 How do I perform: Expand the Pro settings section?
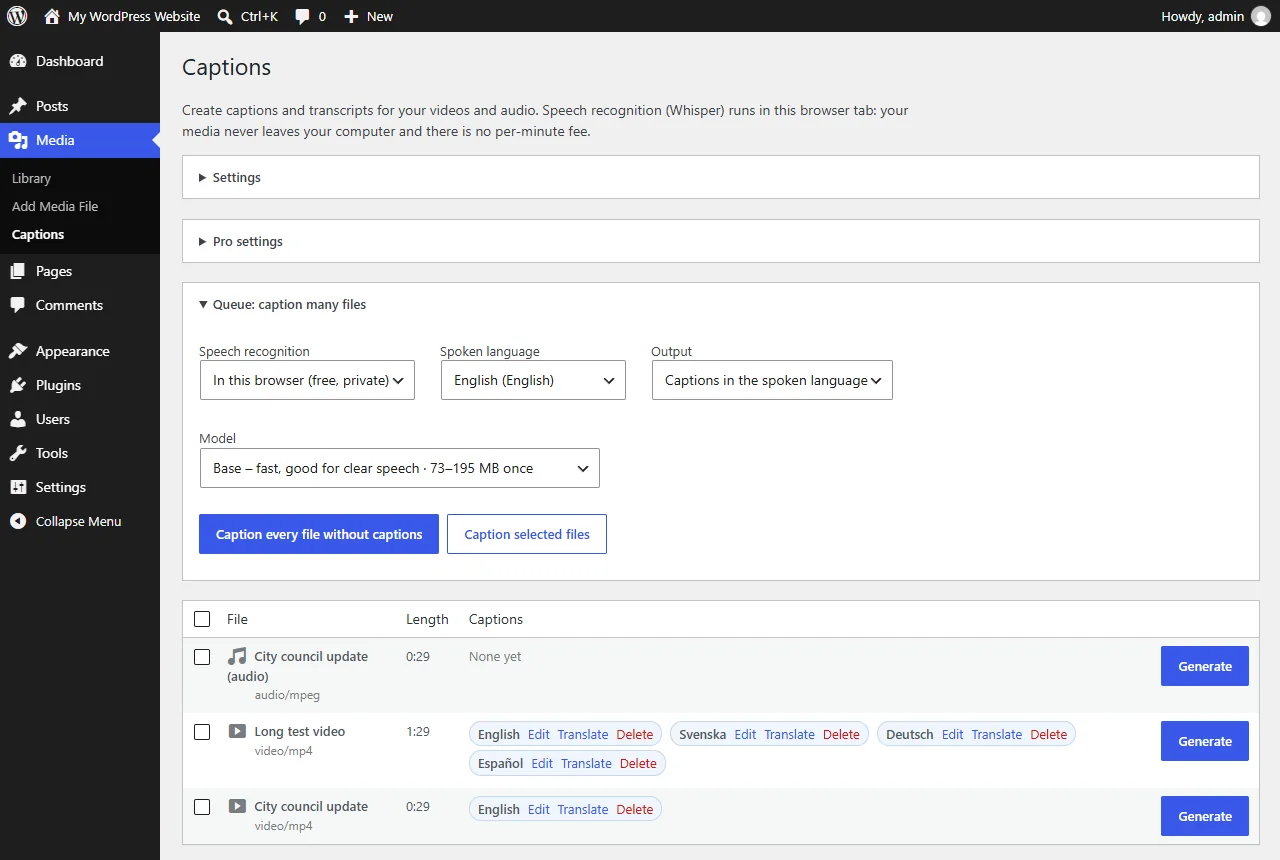pyautogui.click(x=720, y=241)
